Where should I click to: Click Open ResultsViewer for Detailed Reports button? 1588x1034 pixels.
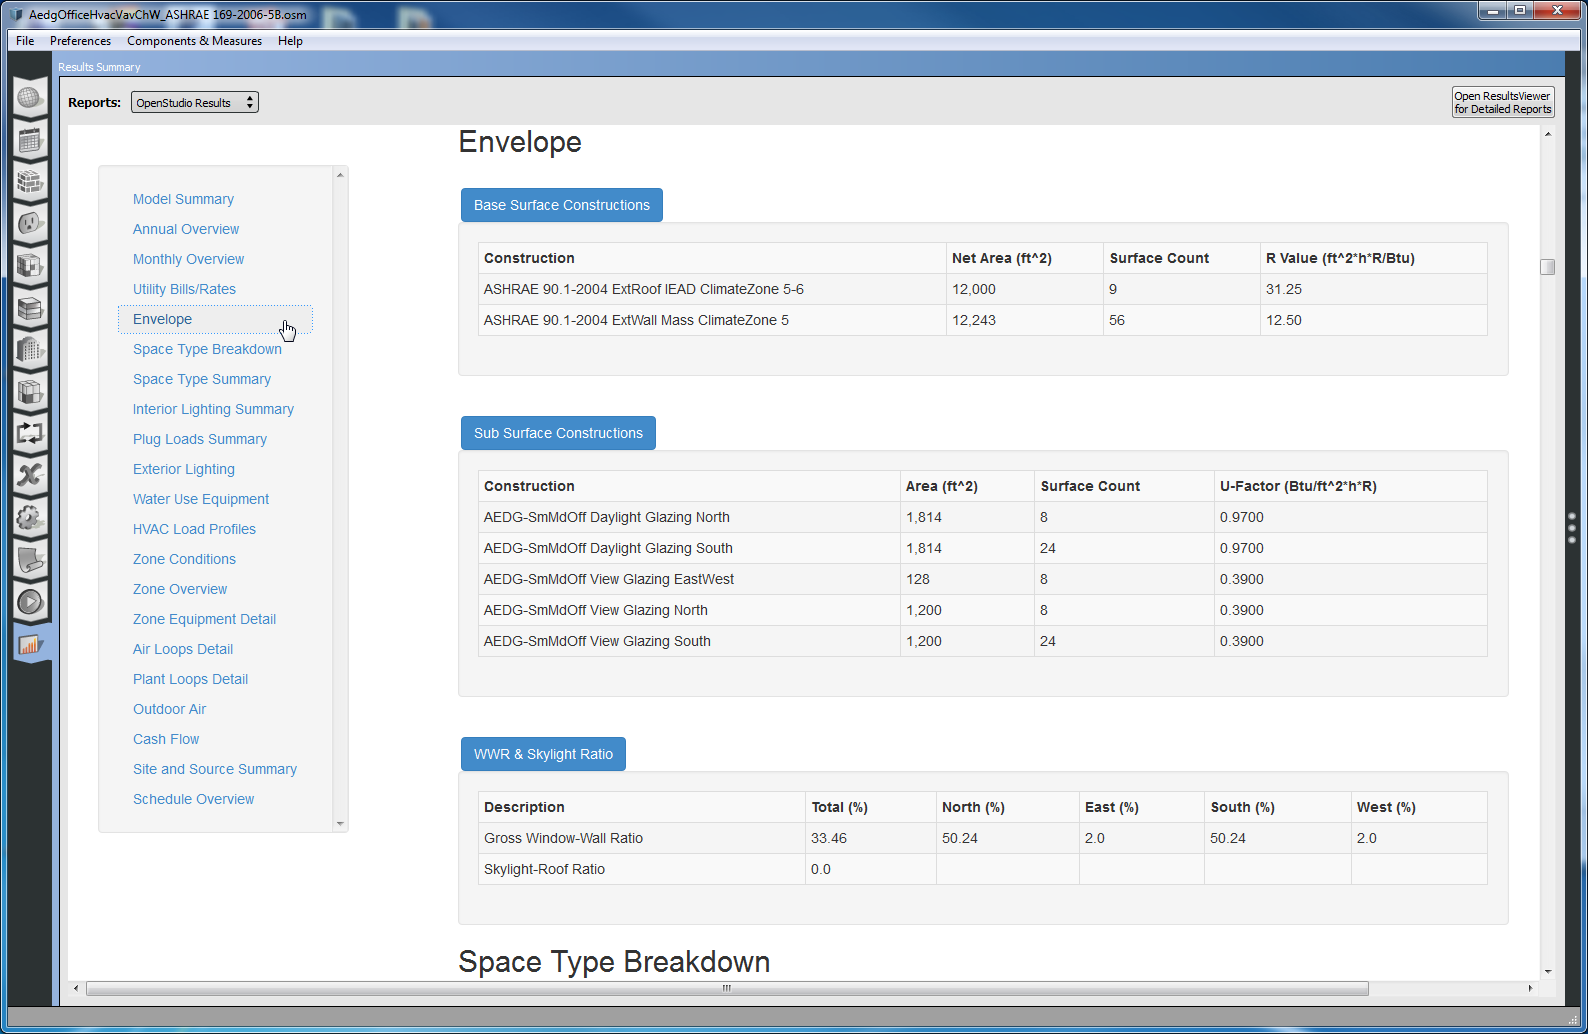[x=1502, y=103]
